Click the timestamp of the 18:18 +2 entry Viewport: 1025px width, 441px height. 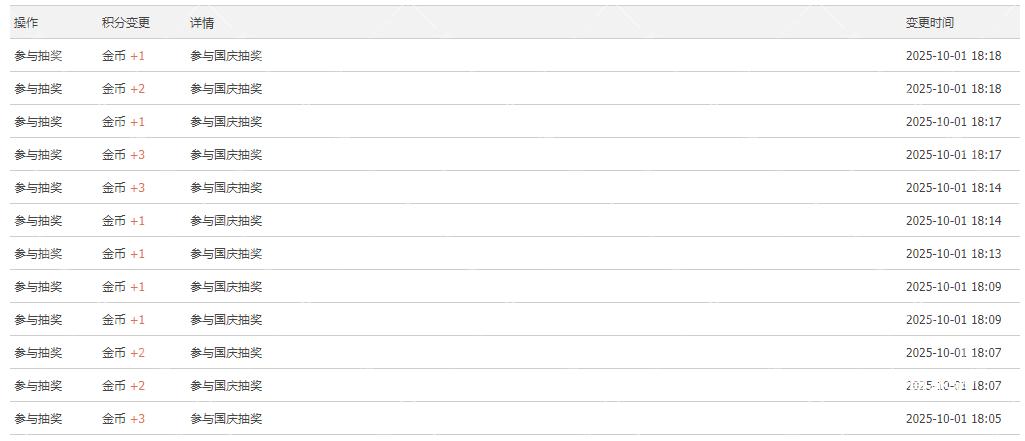(953, 89)
